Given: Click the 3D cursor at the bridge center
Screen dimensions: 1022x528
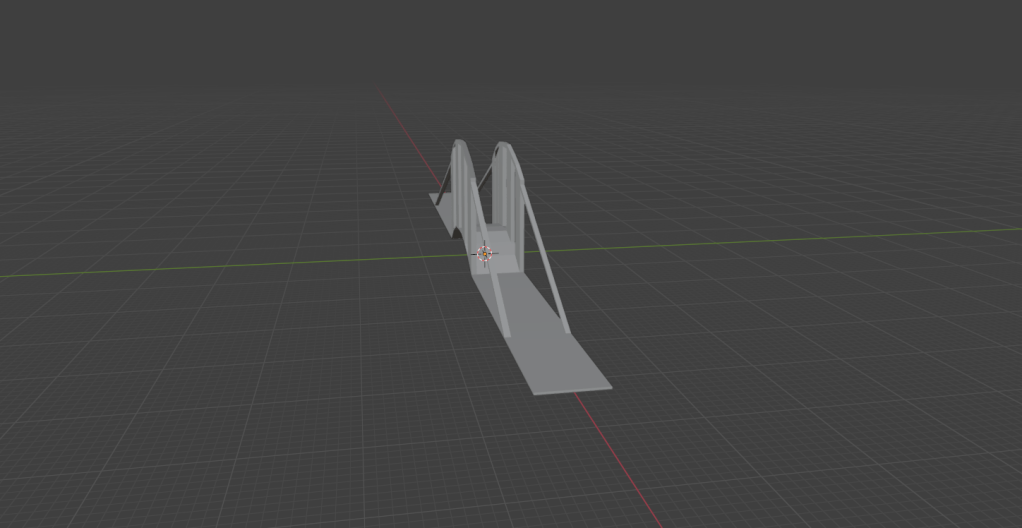Looking at the screenshot, I should tap(484, 254).
